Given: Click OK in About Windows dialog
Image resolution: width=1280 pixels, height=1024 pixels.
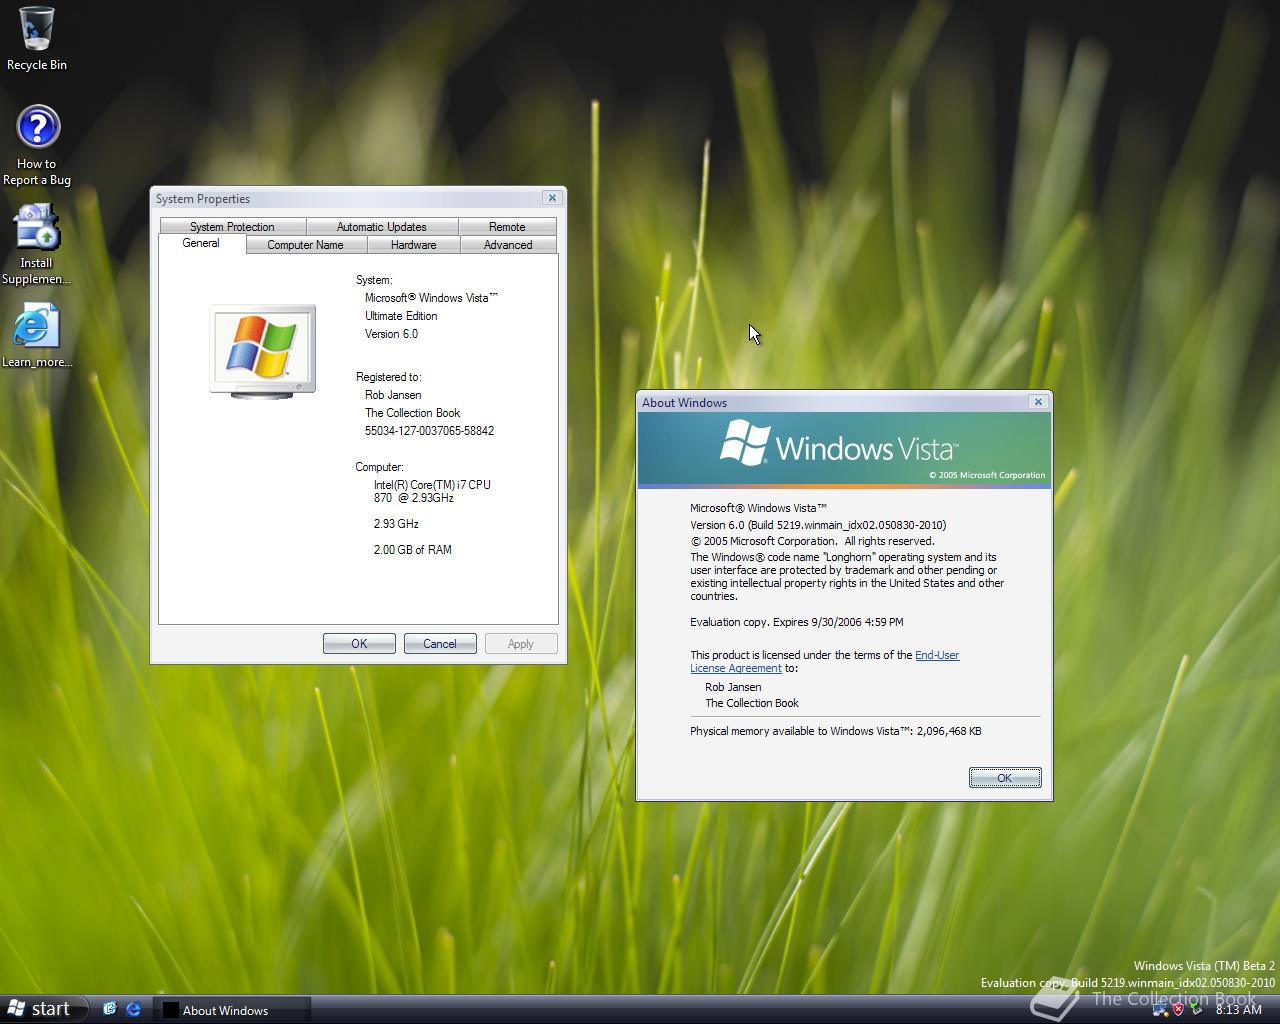Looking at the screenshot, I should 1005,778.
